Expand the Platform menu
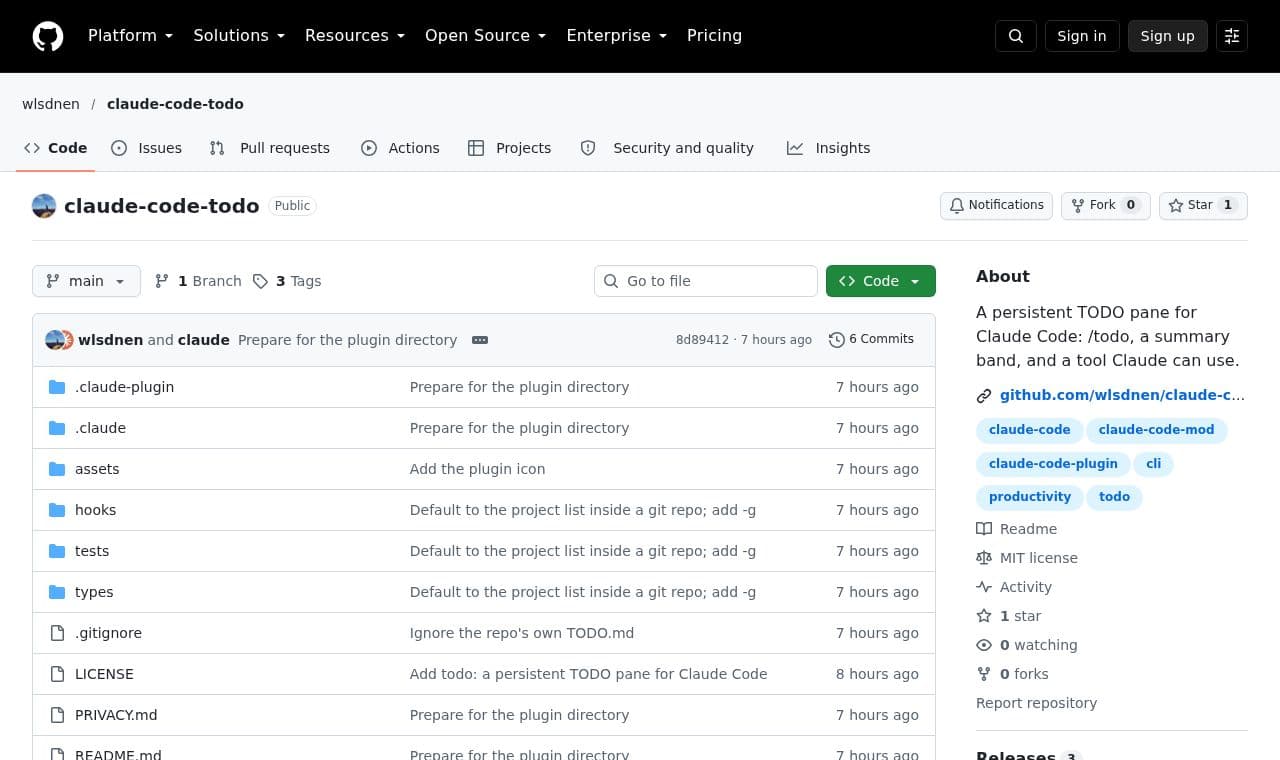1280x760 pixels. (x=130, y=36)
